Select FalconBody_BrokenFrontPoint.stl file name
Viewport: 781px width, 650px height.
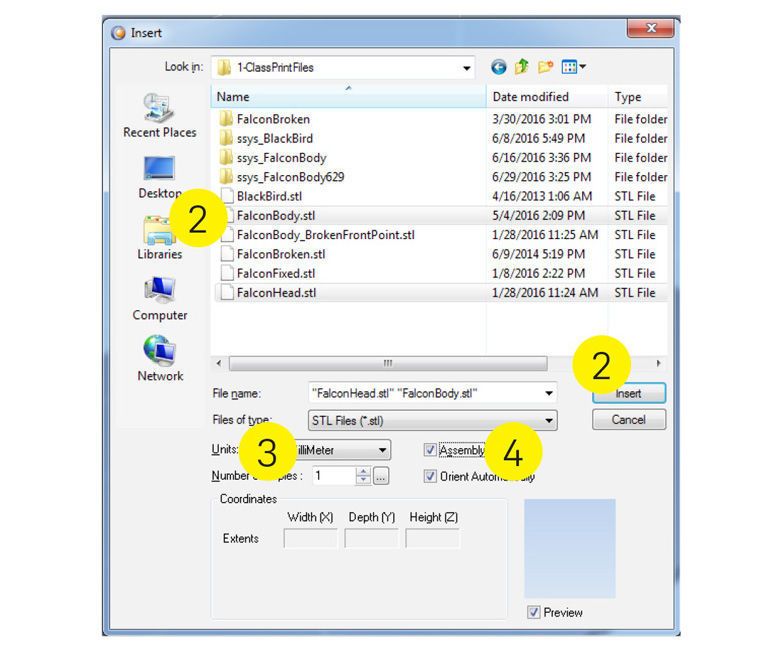tap(326, 235)
